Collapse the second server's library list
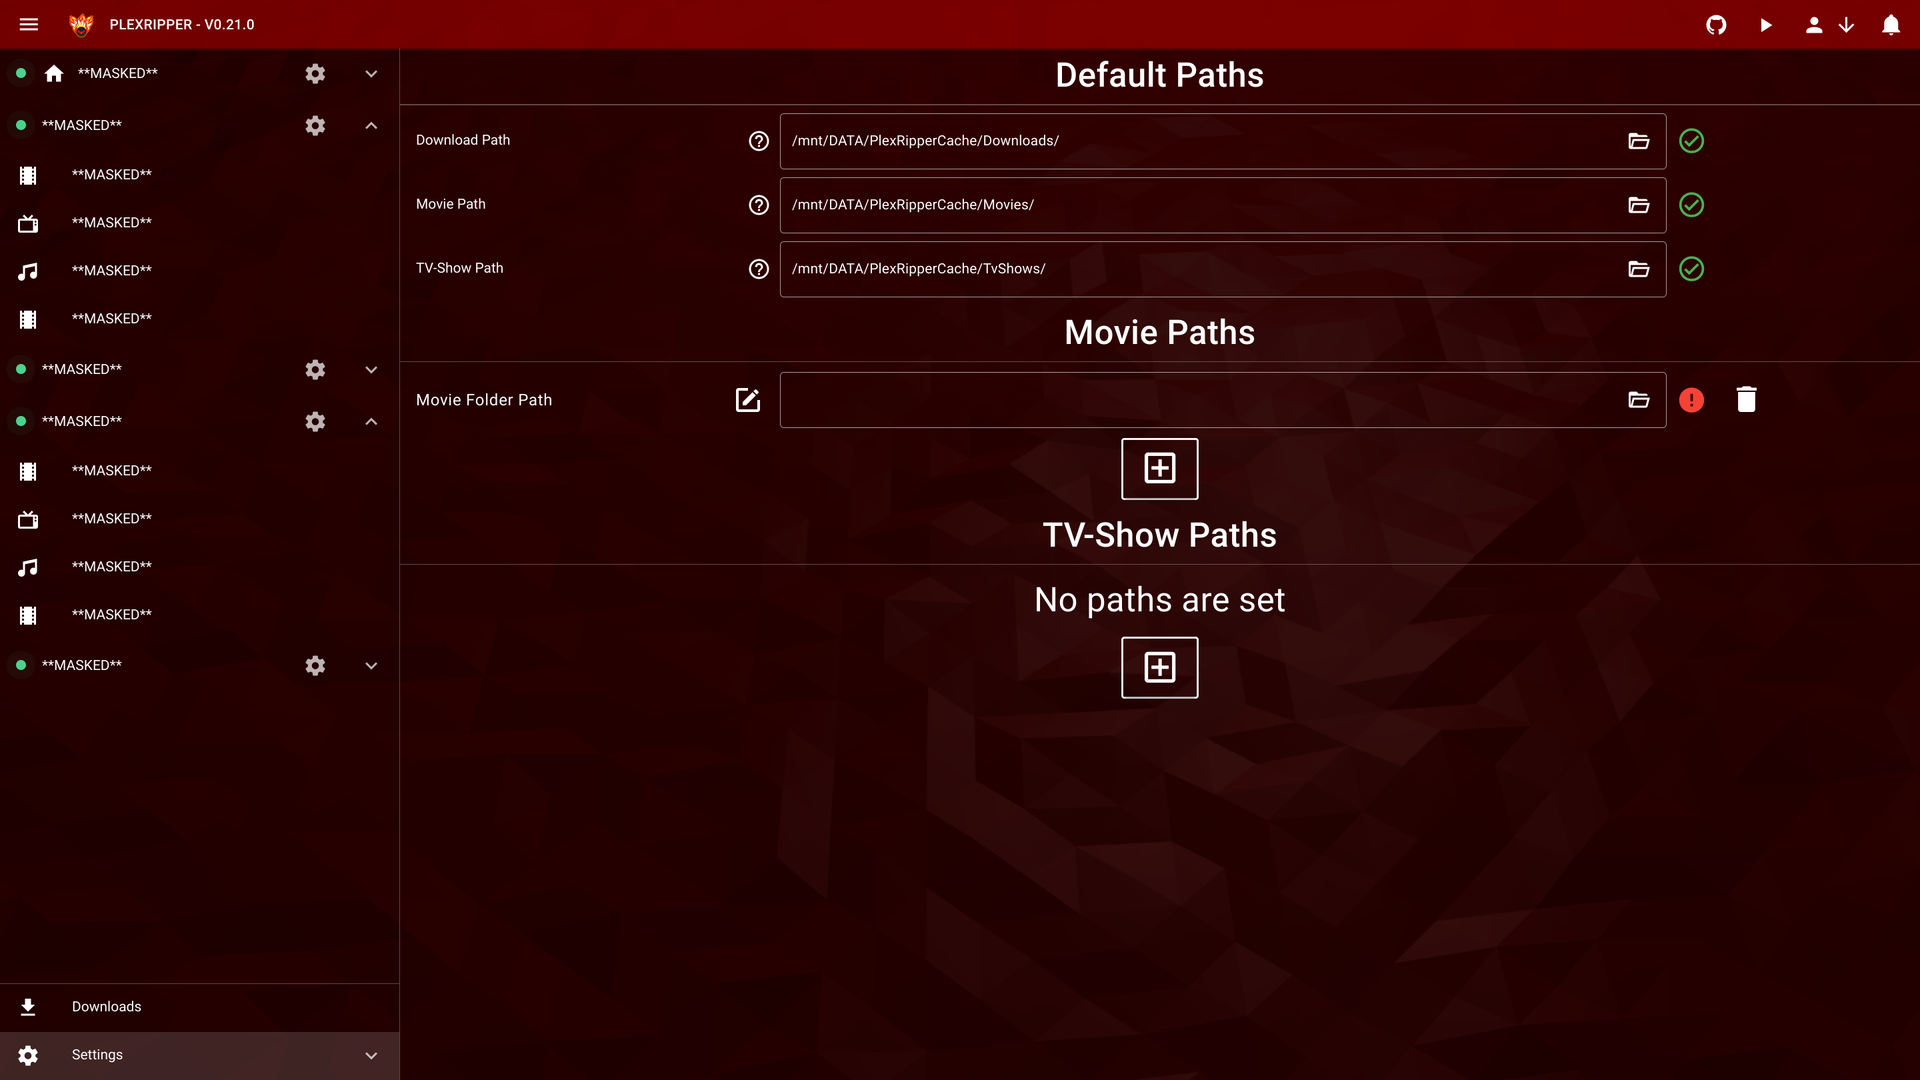The width and height of the screenshot is (1920, 1080). pyautogui.click(x=371, y=126)
